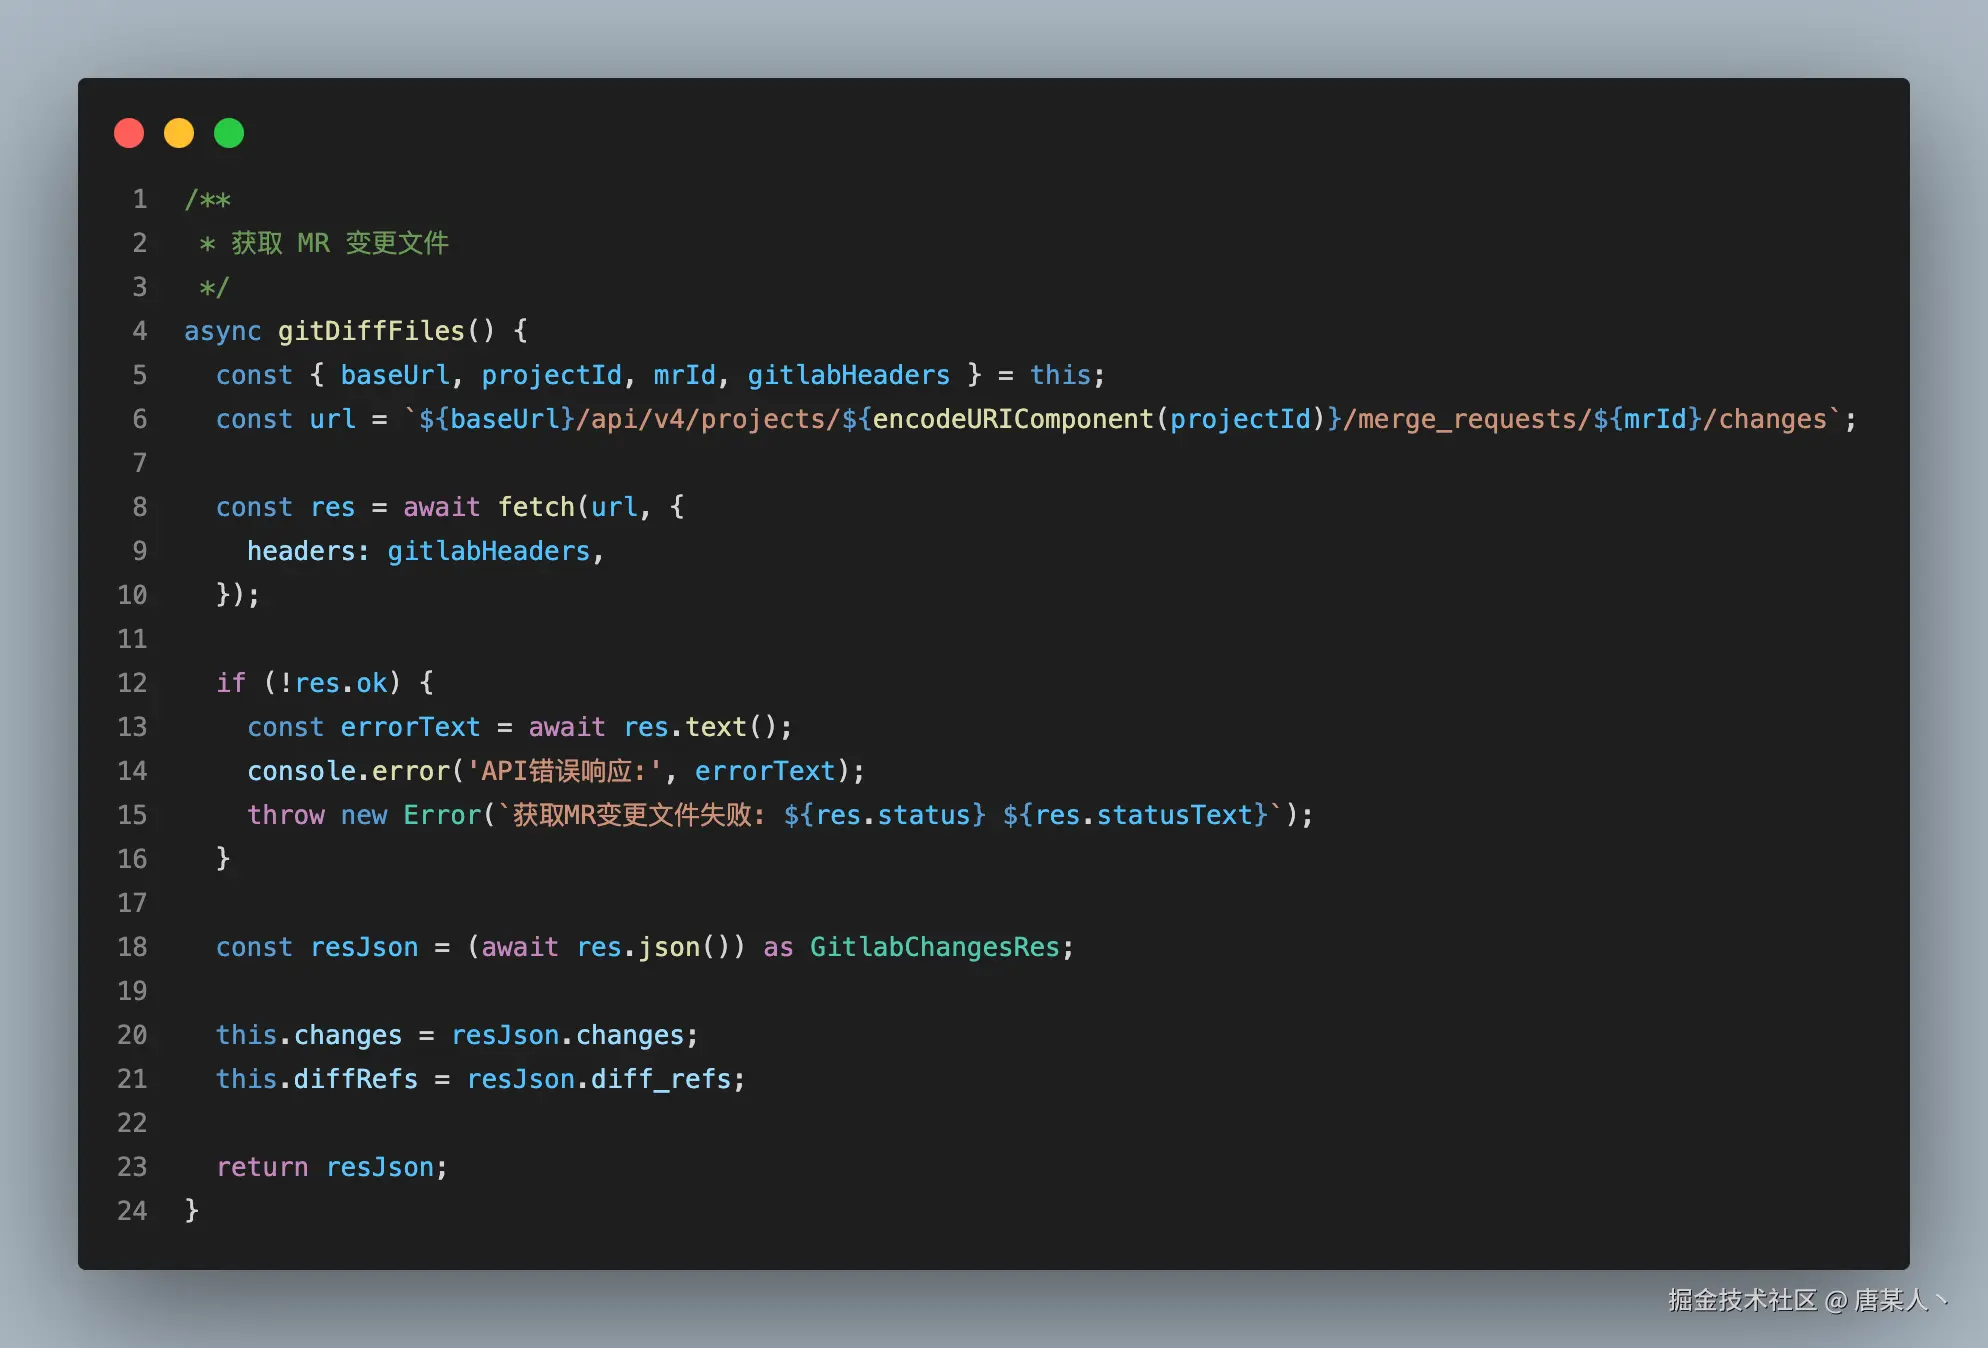
Task: Click the errorText variable declaration
Action: tap(410, 727)
